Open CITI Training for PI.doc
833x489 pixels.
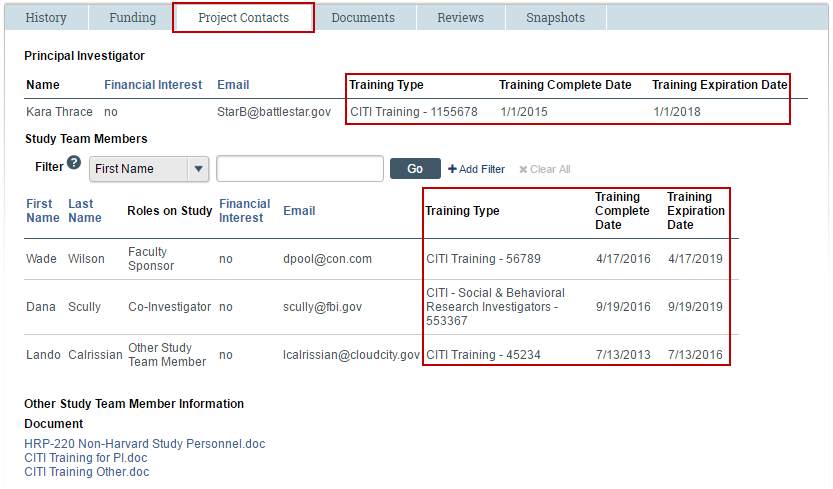[x=86, y=458]
